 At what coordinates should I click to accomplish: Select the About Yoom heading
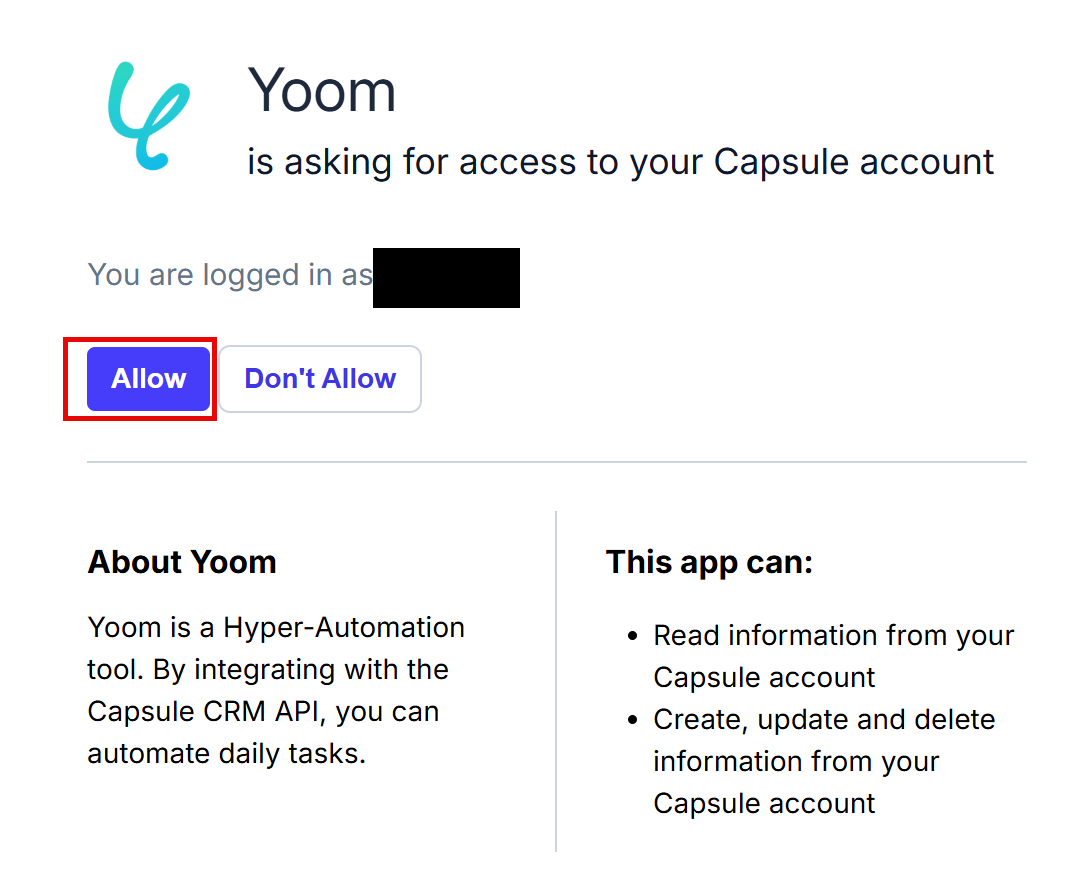click(x=182, y=562)
